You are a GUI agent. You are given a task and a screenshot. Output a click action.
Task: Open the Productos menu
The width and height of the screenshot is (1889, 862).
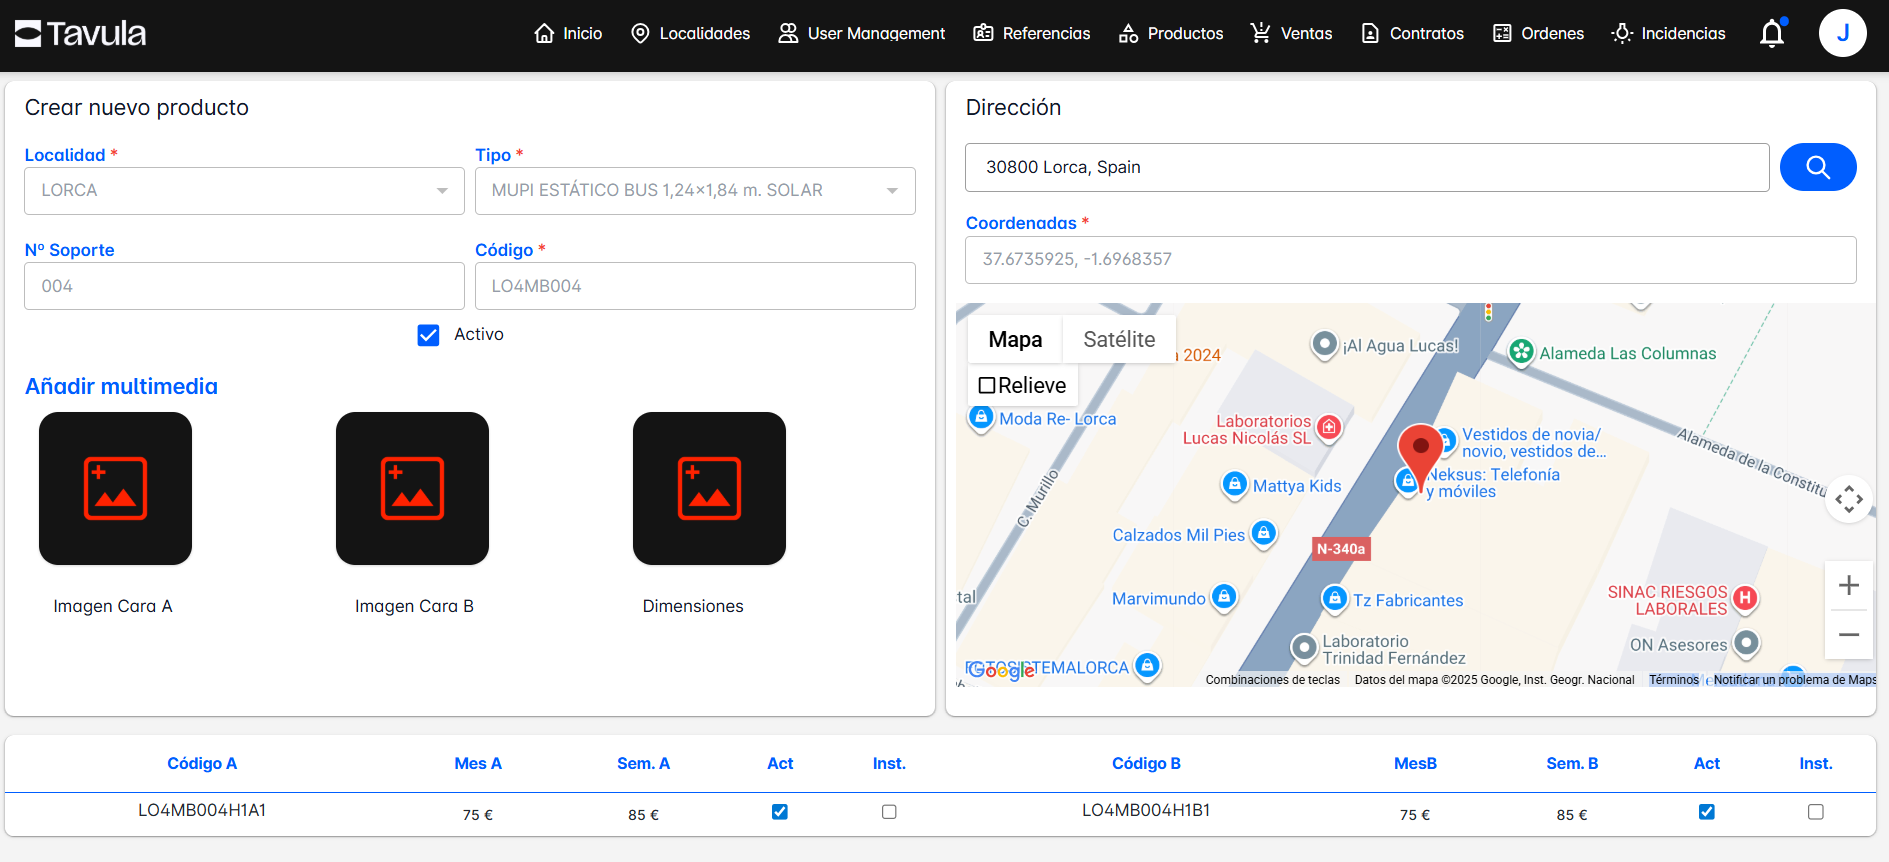coord(1171,34)
